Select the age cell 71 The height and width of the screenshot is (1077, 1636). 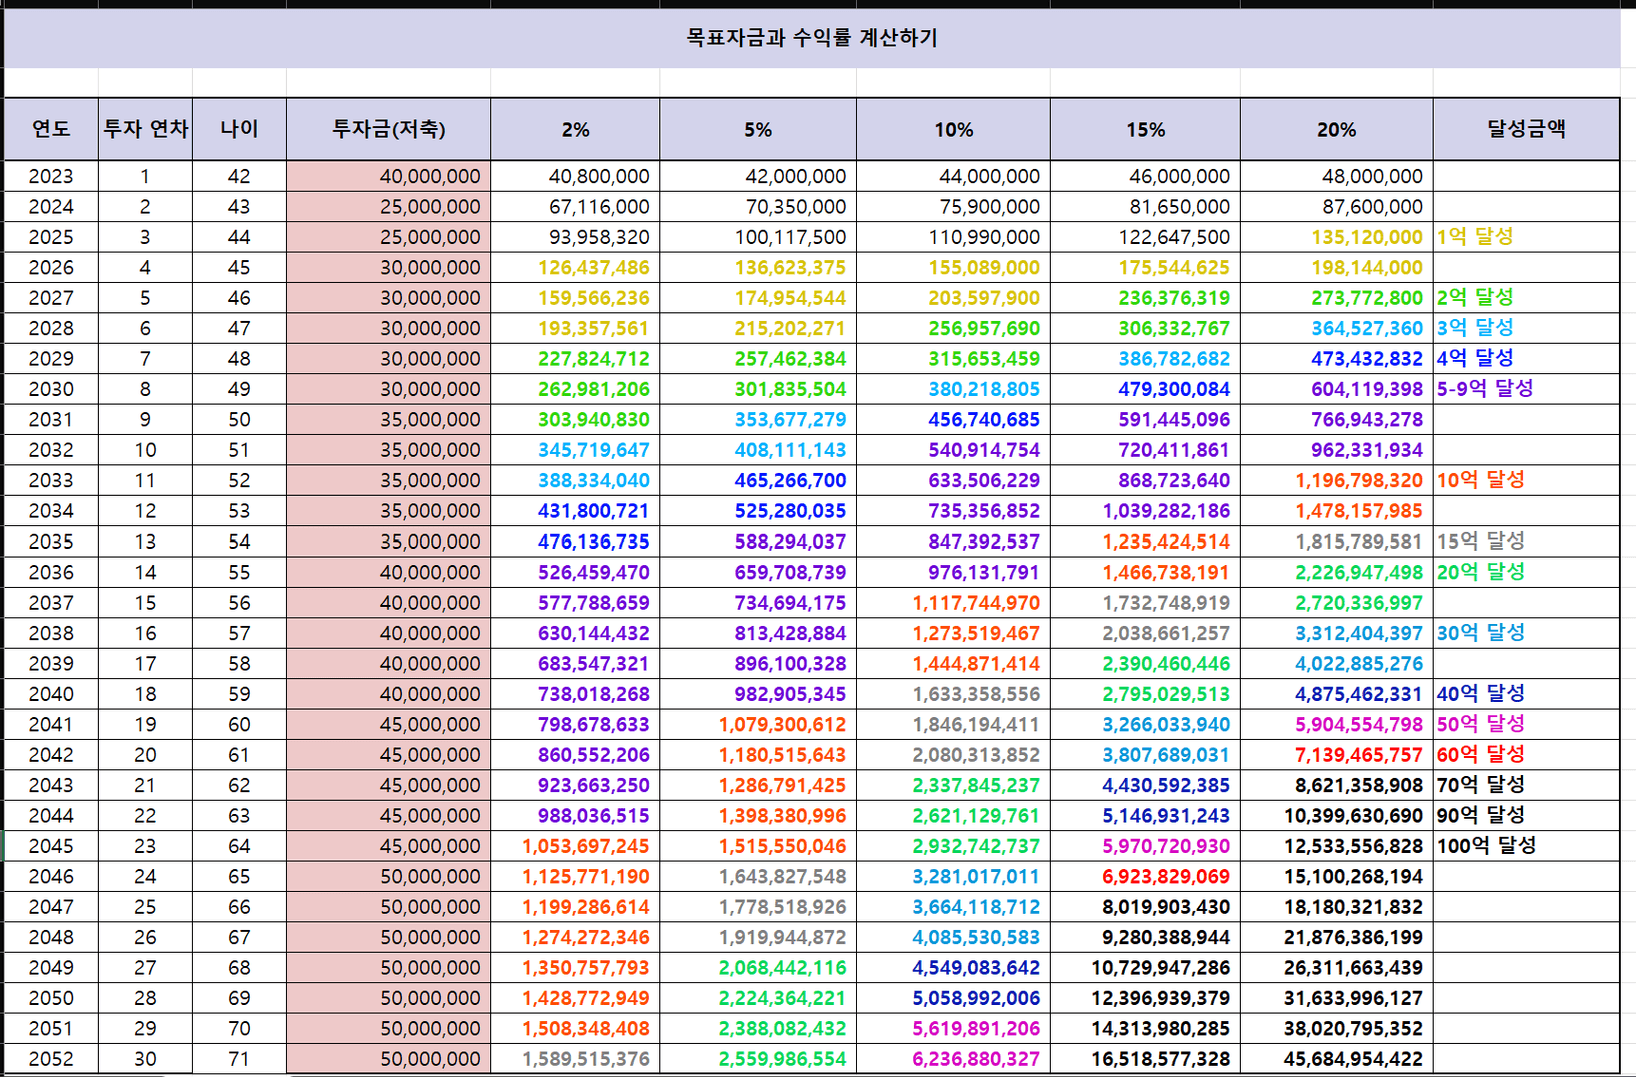pyautogui.click(x=239, y=1058)
